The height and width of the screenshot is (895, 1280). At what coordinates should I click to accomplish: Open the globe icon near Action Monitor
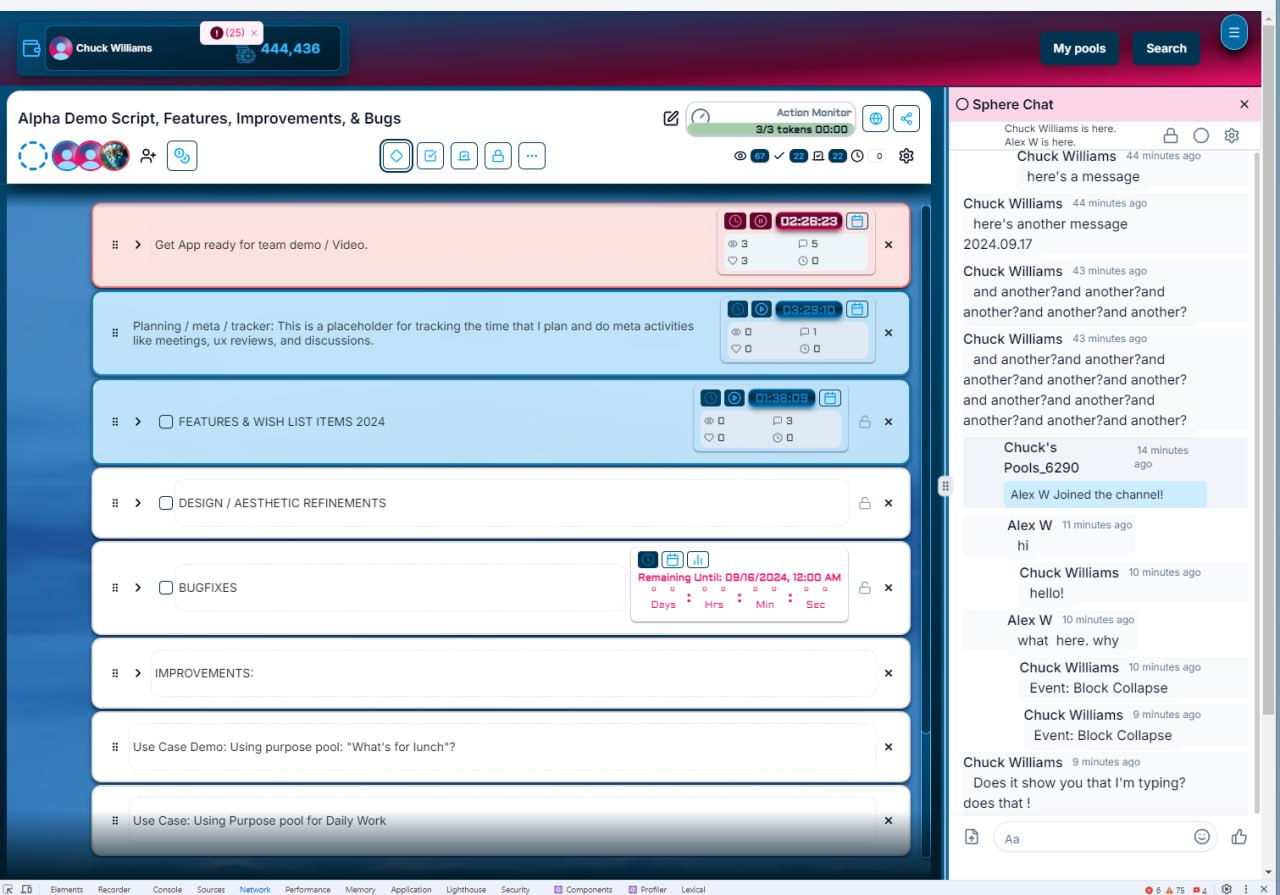tap(875, 118)
